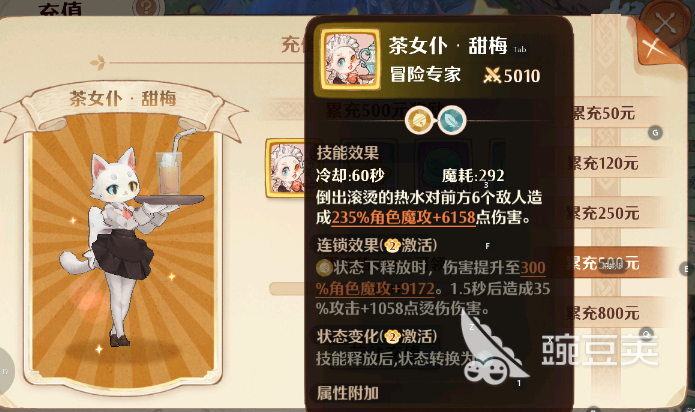Screen dimensions: 695x412
Task: Click the gold bell skill-type icon
Action: 419,120
